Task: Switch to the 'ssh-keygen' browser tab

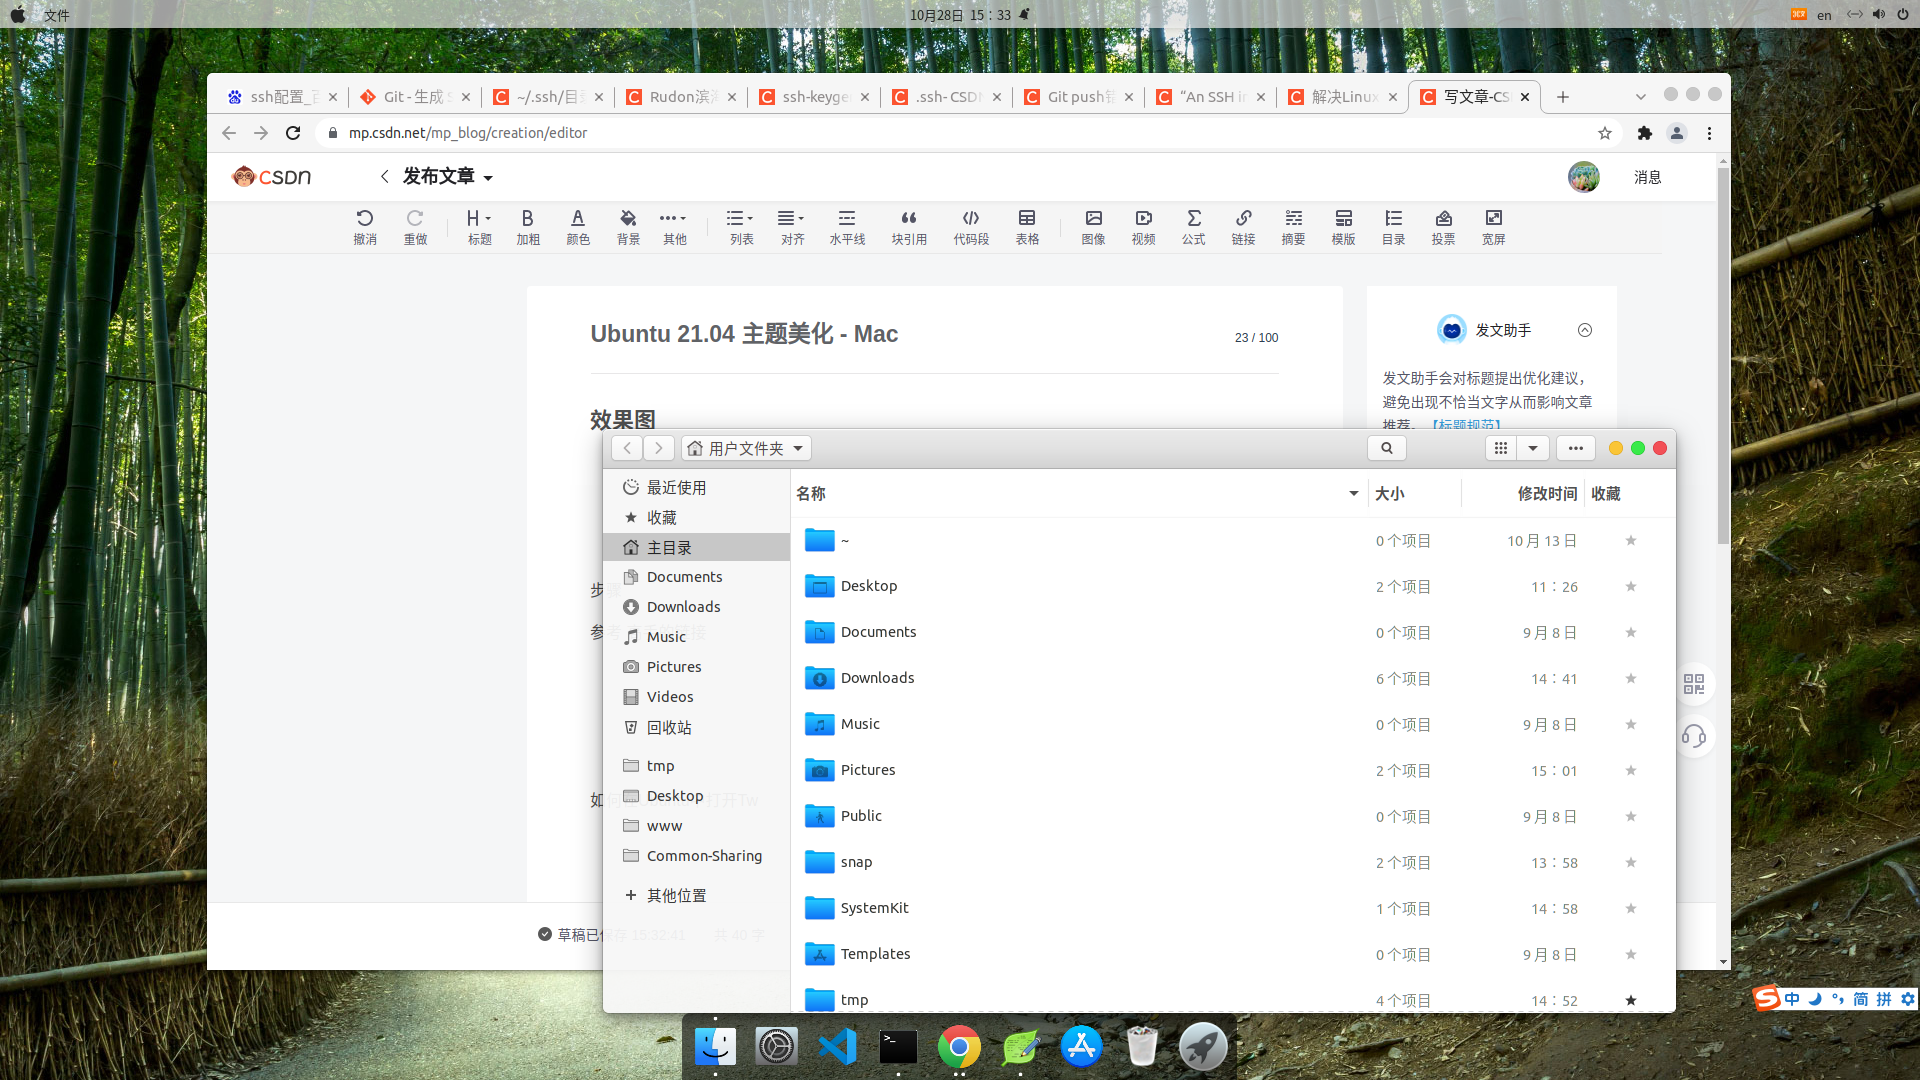Action: click(814, 97)
